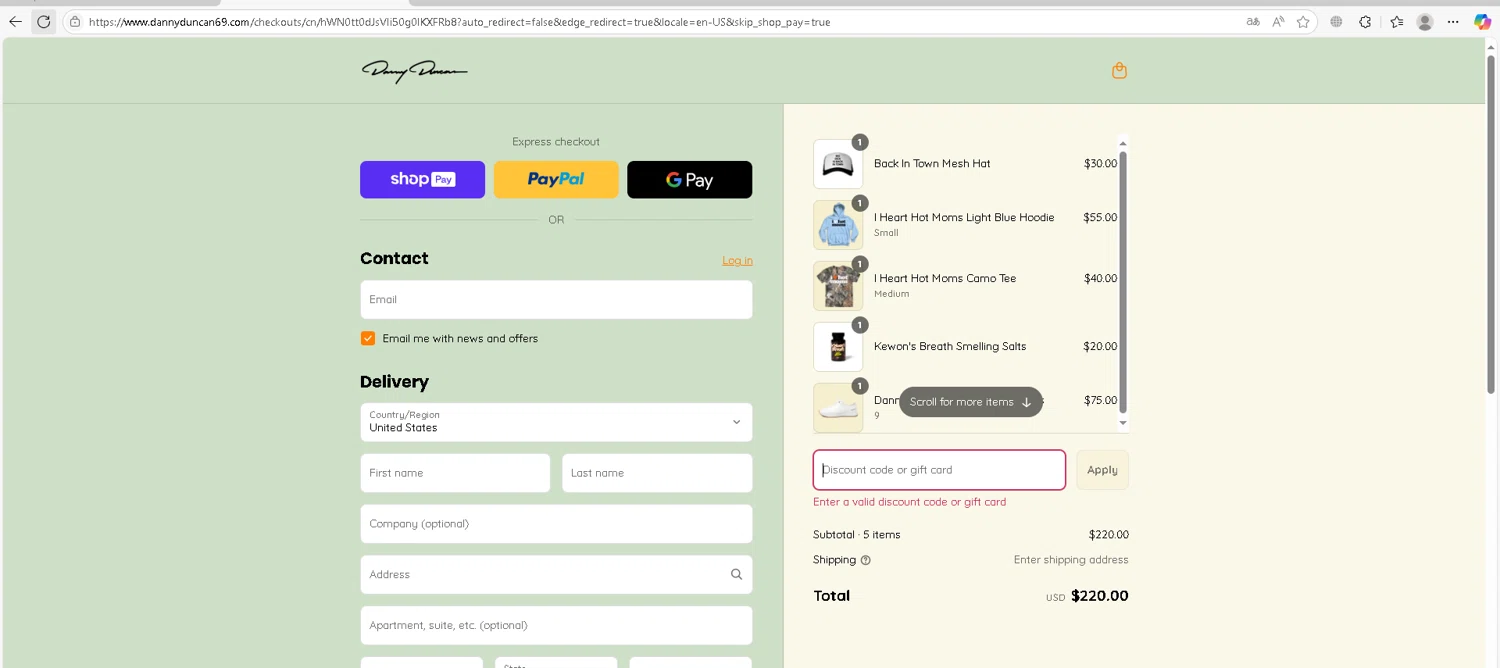Click the Email input field

[556, 299]
